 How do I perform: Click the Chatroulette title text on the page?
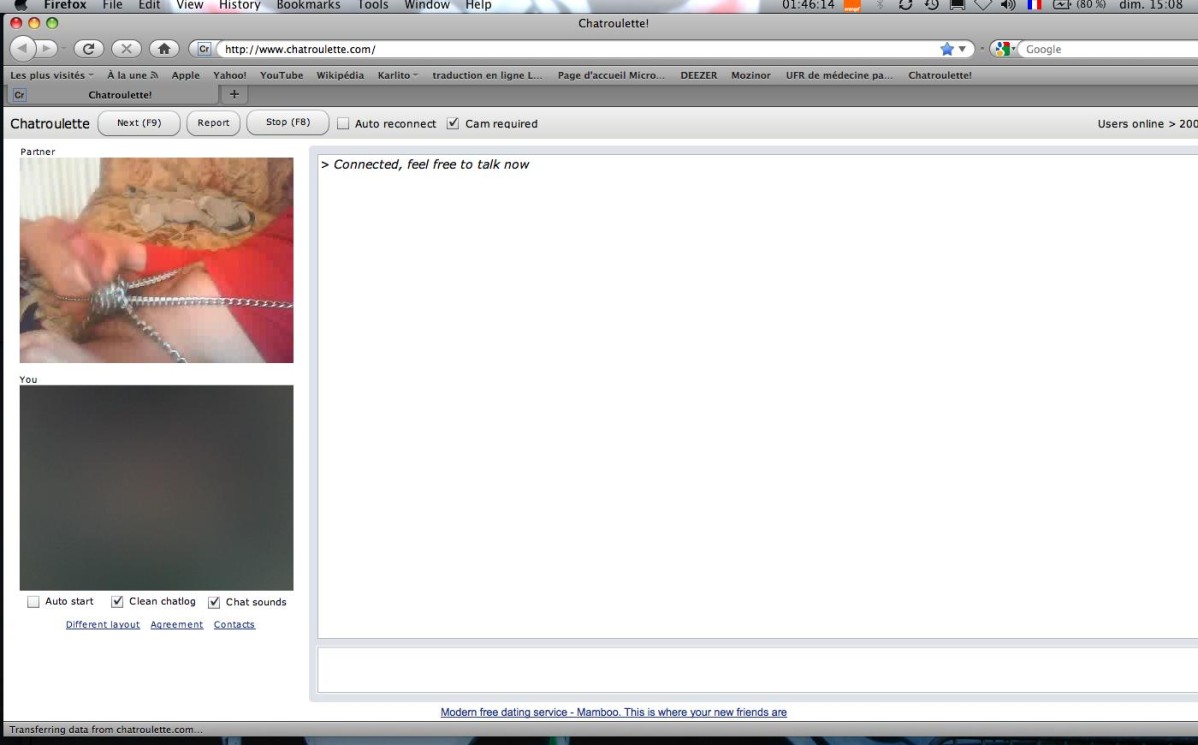click(50, 124)
